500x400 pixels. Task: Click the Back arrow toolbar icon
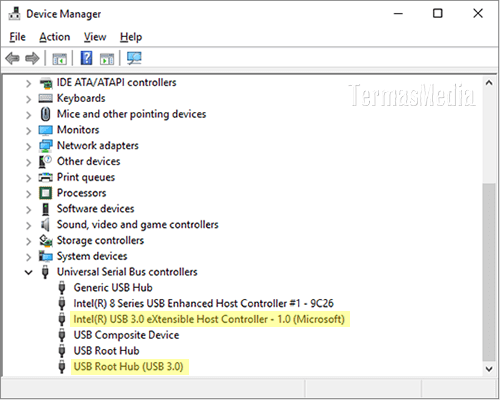(x=13, y=59)
